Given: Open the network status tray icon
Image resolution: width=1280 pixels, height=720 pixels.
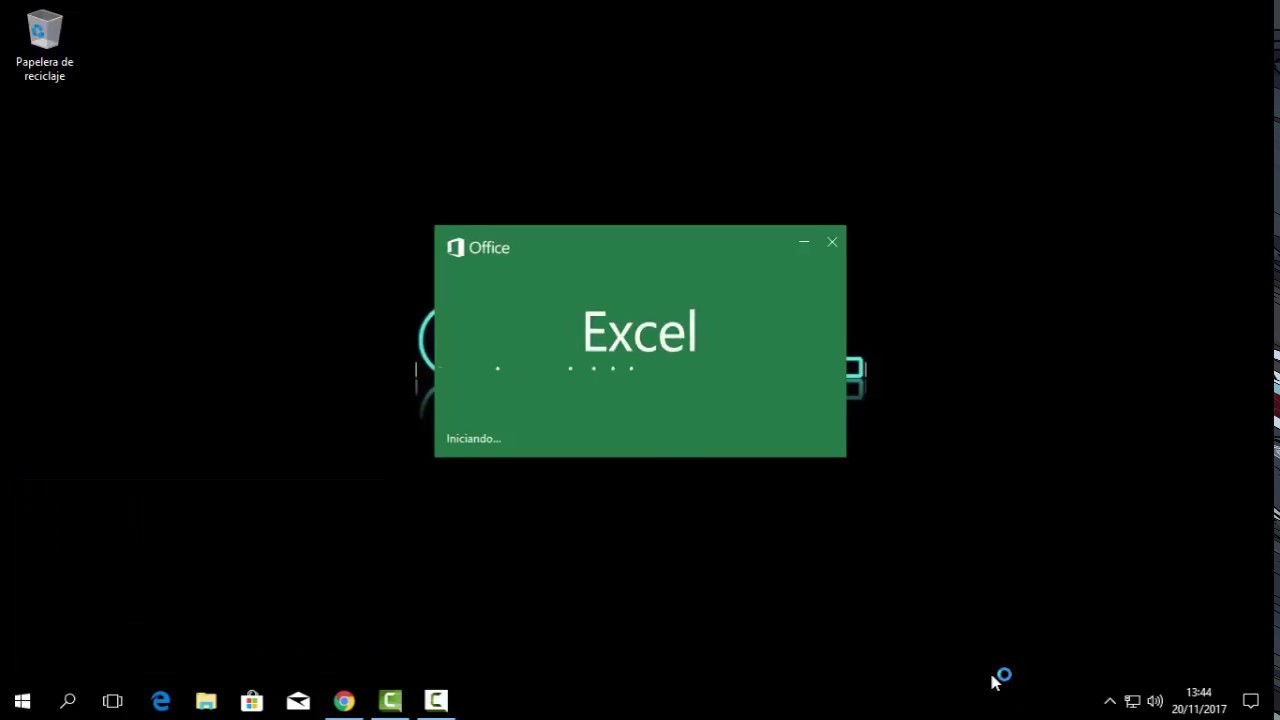Looking at the screenshot, I should [1132, 701].
